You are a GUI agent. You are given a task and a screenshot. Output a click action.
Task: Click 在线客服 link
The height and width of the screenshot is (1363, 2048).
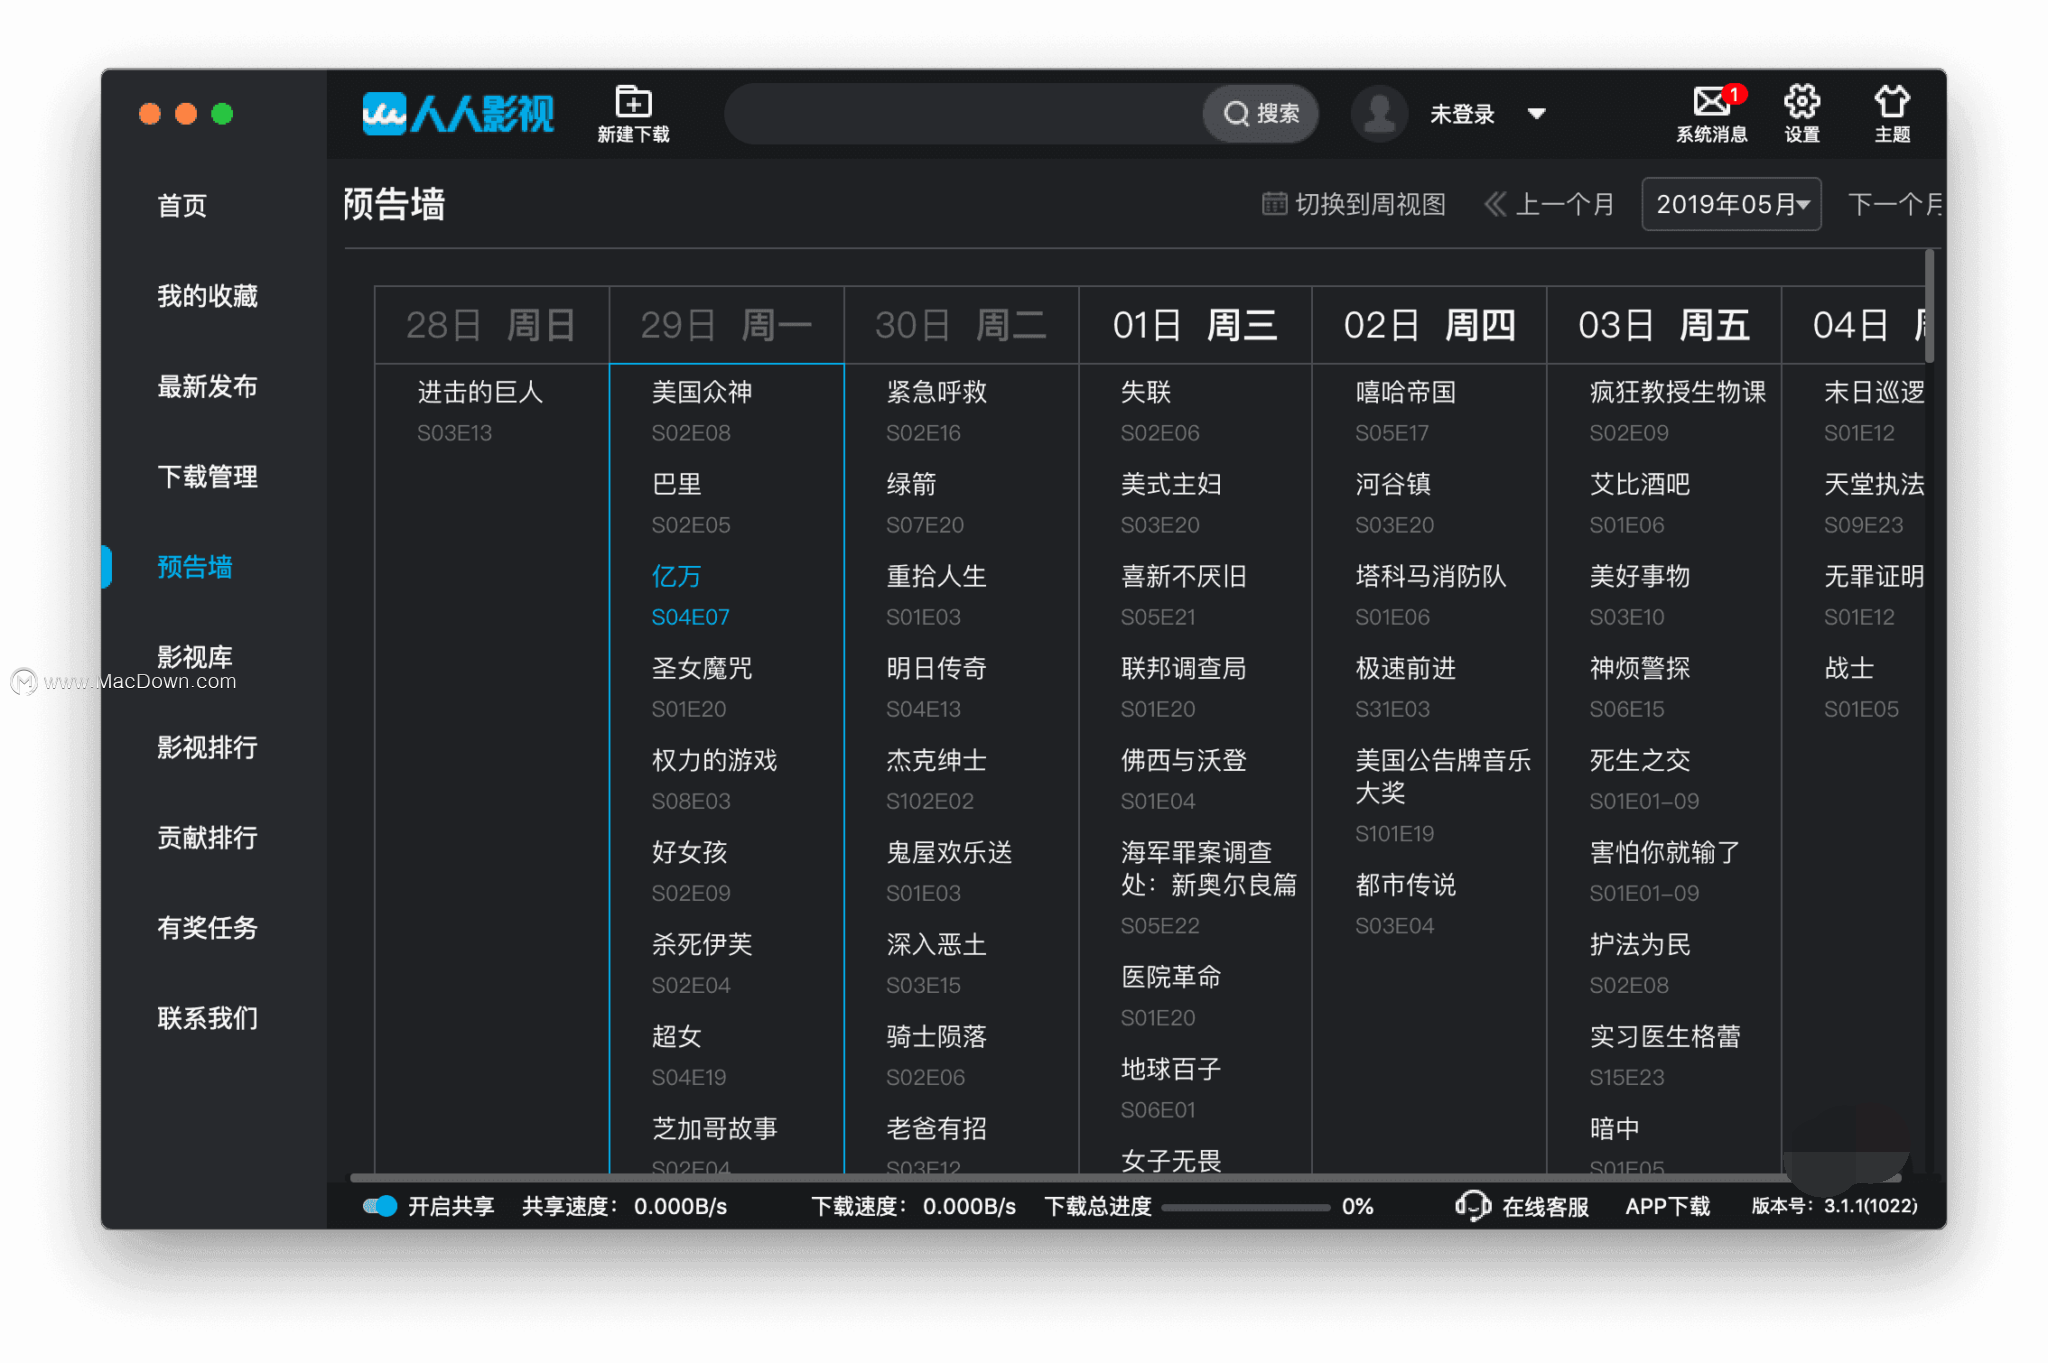(1545, 1207)
